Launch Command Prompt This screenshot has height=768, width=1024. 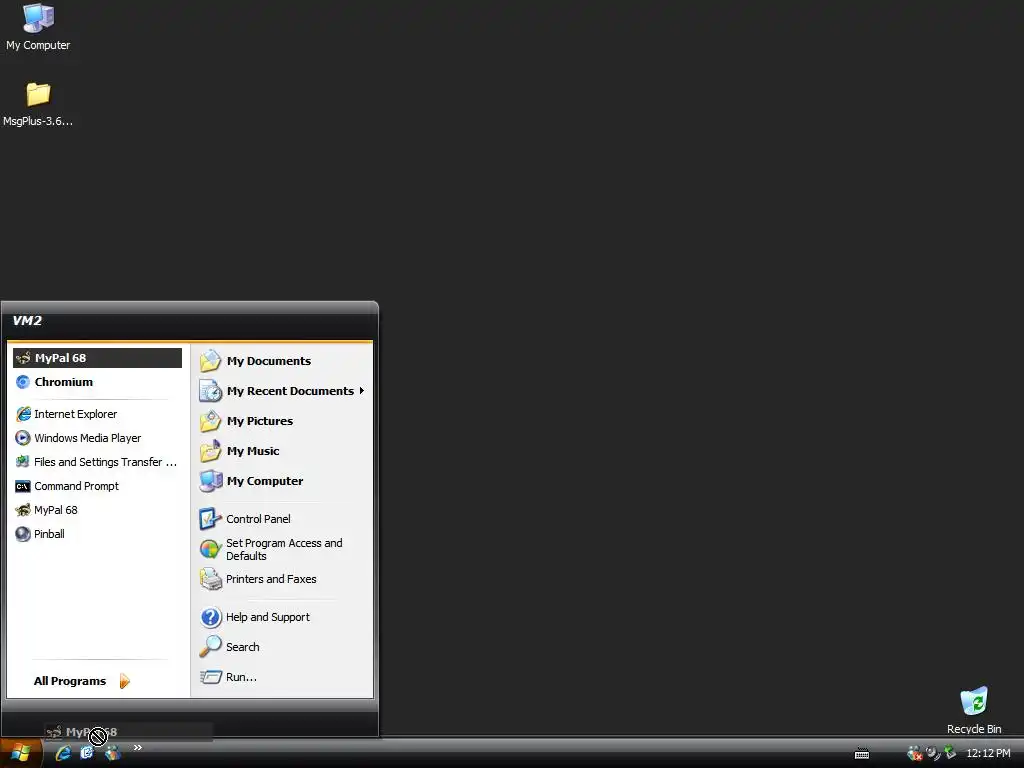click(97, 487)
